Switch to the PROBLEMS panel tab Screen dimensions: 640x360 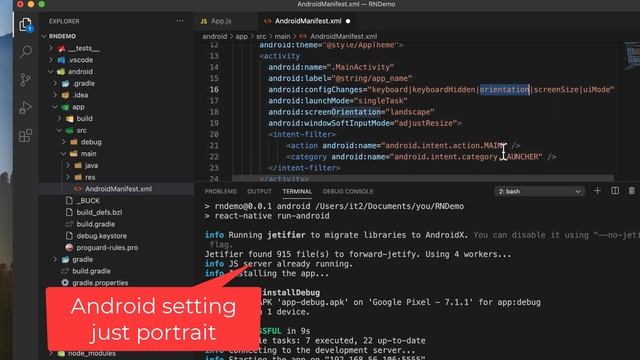pyautogui.click(x=220, y=191)
